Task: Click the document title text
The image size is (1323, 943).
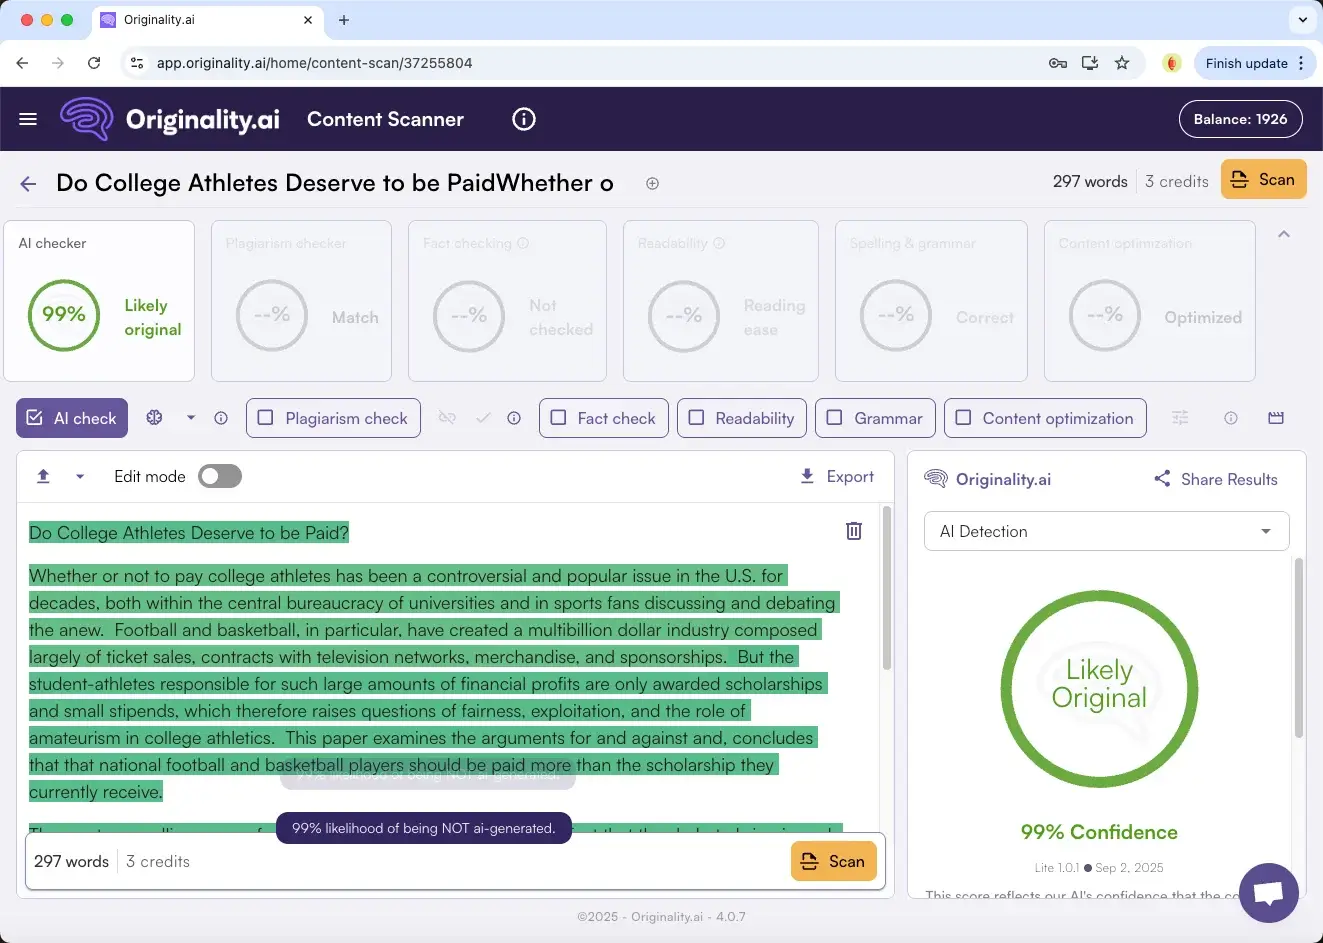Action: [x=335, y=183]
